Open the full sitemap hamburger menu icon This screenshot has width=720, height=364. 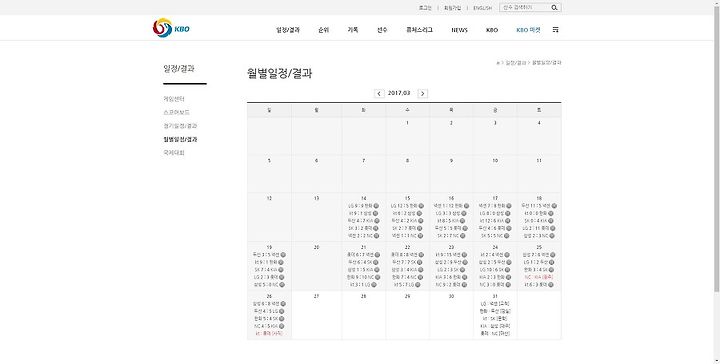(x=556, y=29)
